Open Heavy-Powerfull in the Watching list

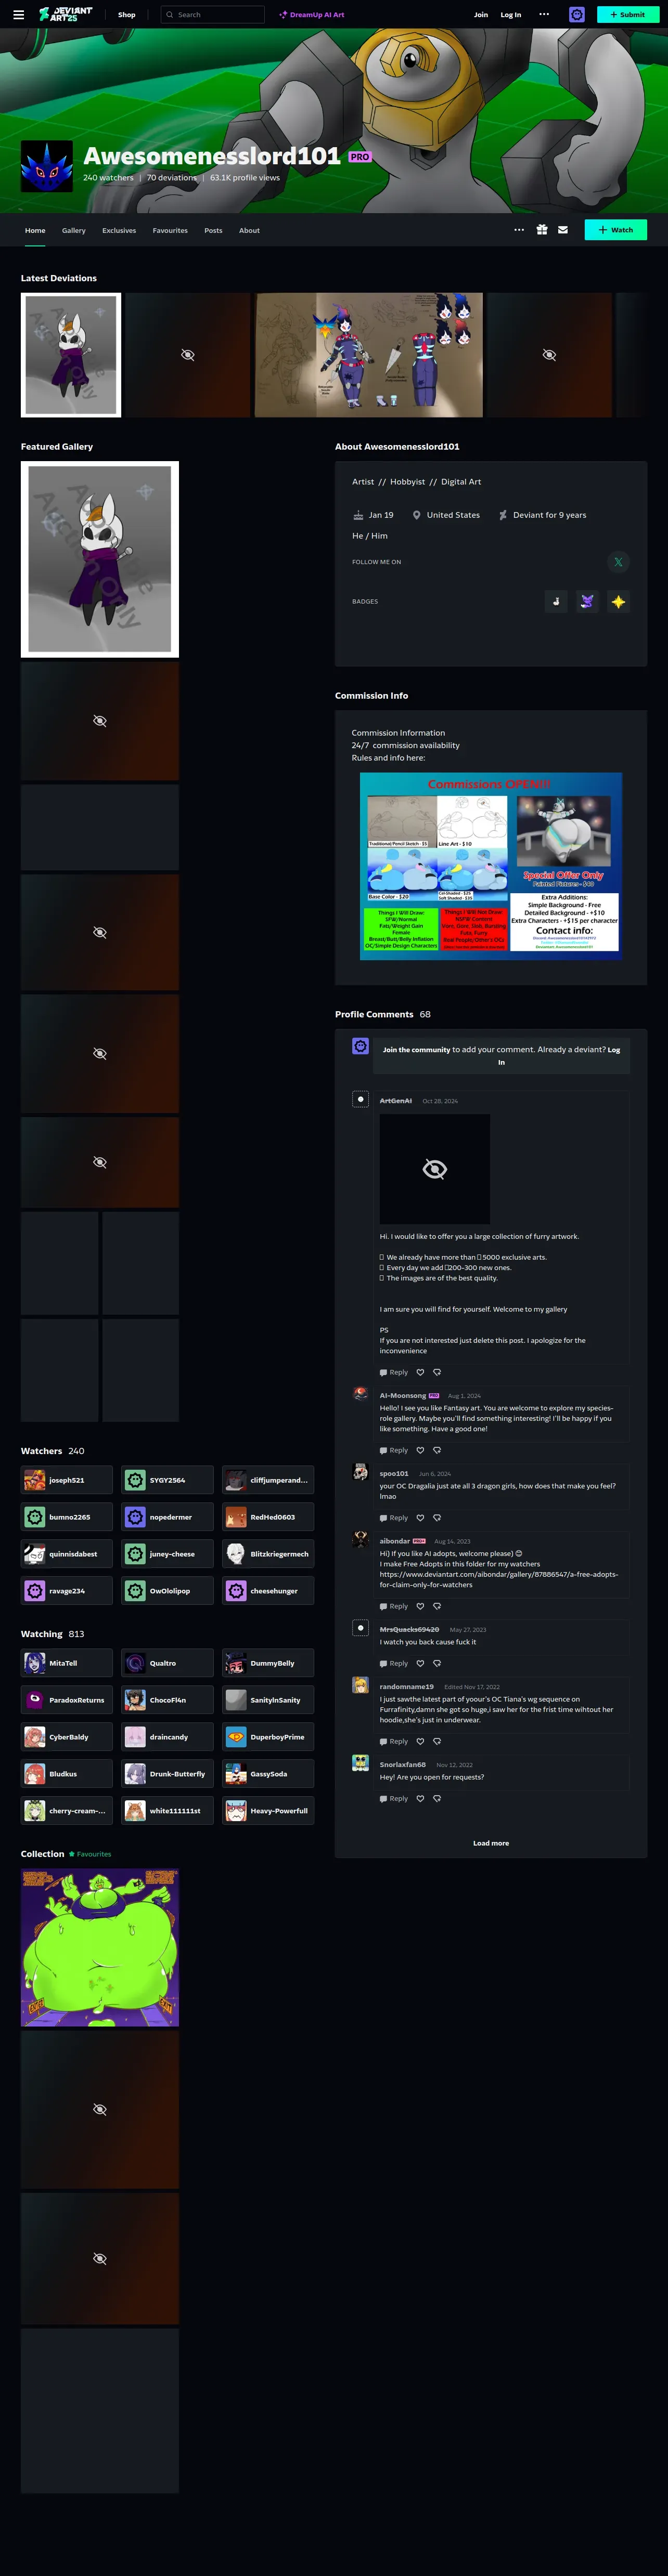click(268, 1811)
